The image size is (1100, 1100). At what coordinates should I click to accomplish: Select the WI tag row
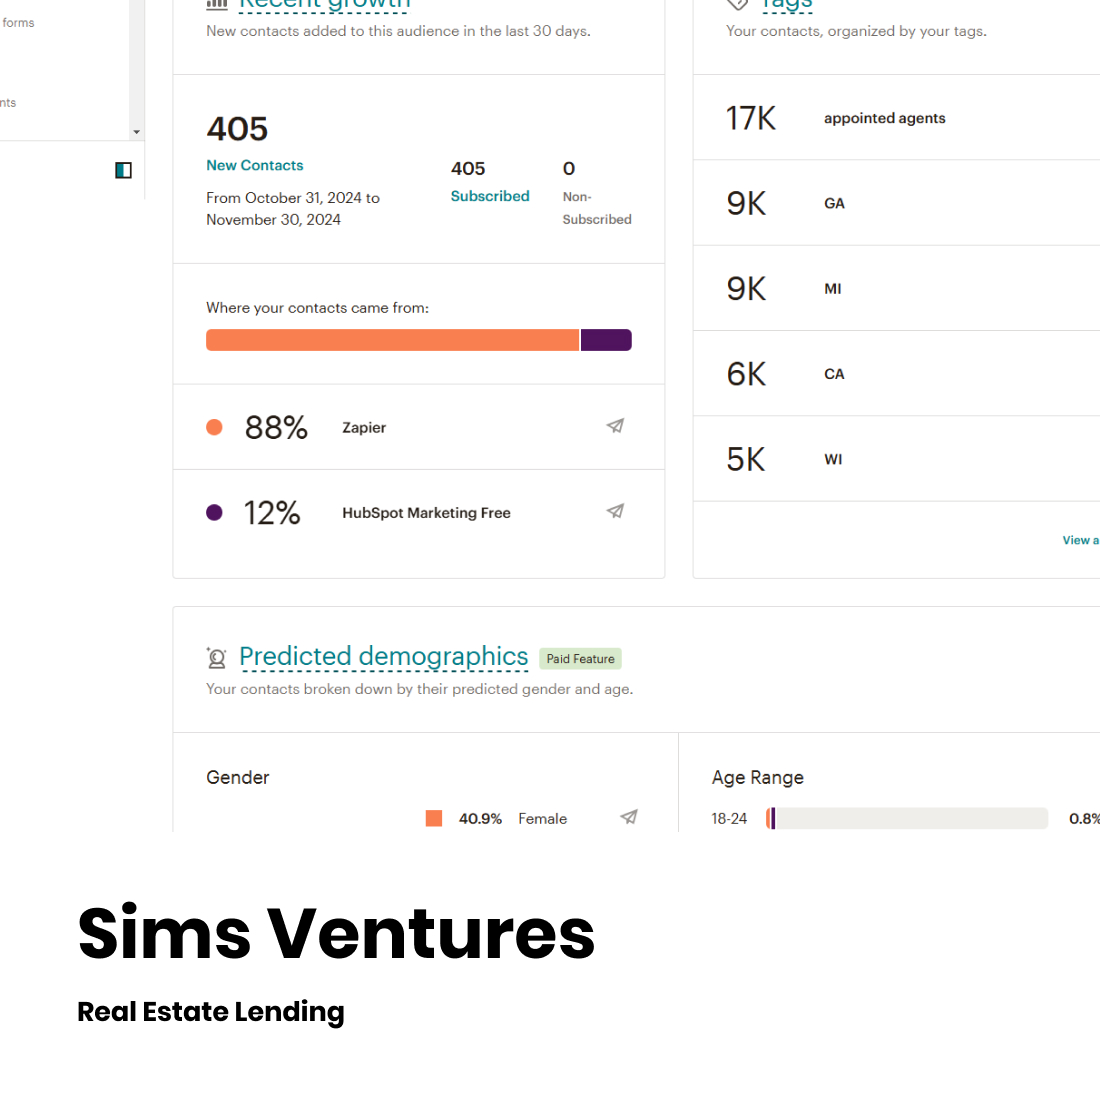tap(897, 460)
